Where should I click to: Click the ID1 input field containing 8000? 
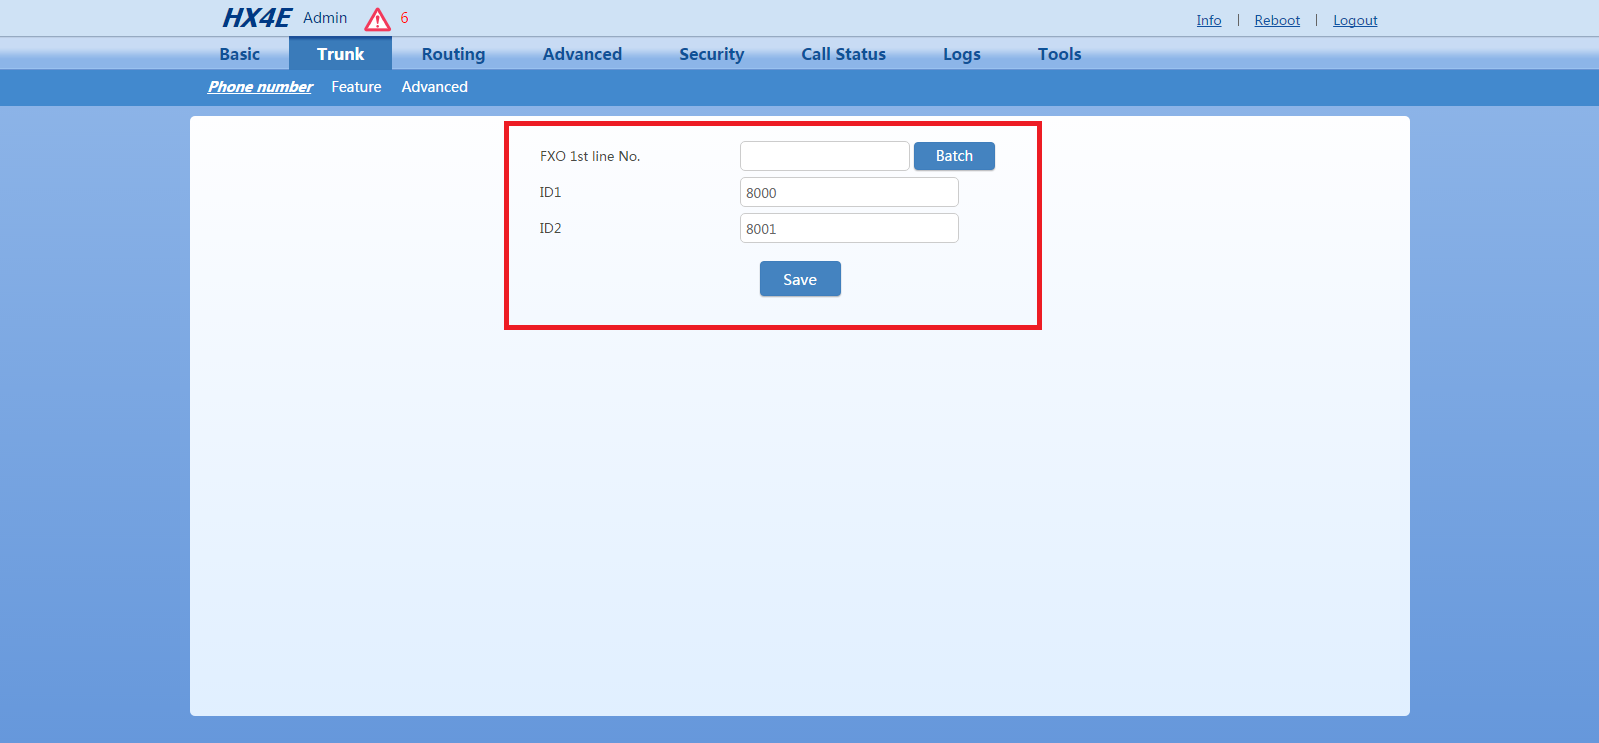[849, 192]
